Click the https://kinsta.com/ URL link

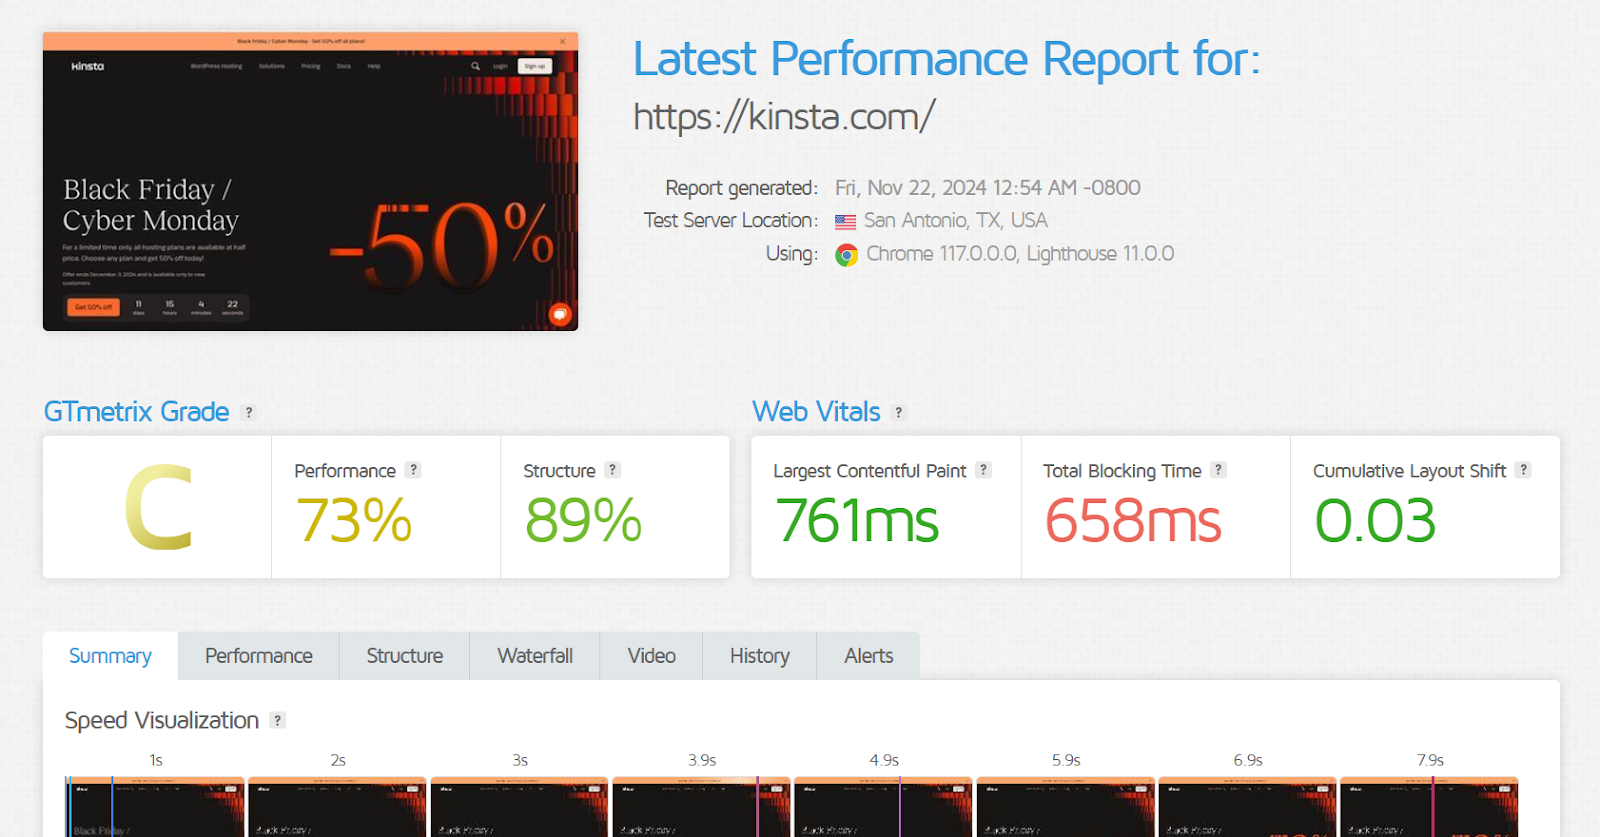tap(784, 117)
